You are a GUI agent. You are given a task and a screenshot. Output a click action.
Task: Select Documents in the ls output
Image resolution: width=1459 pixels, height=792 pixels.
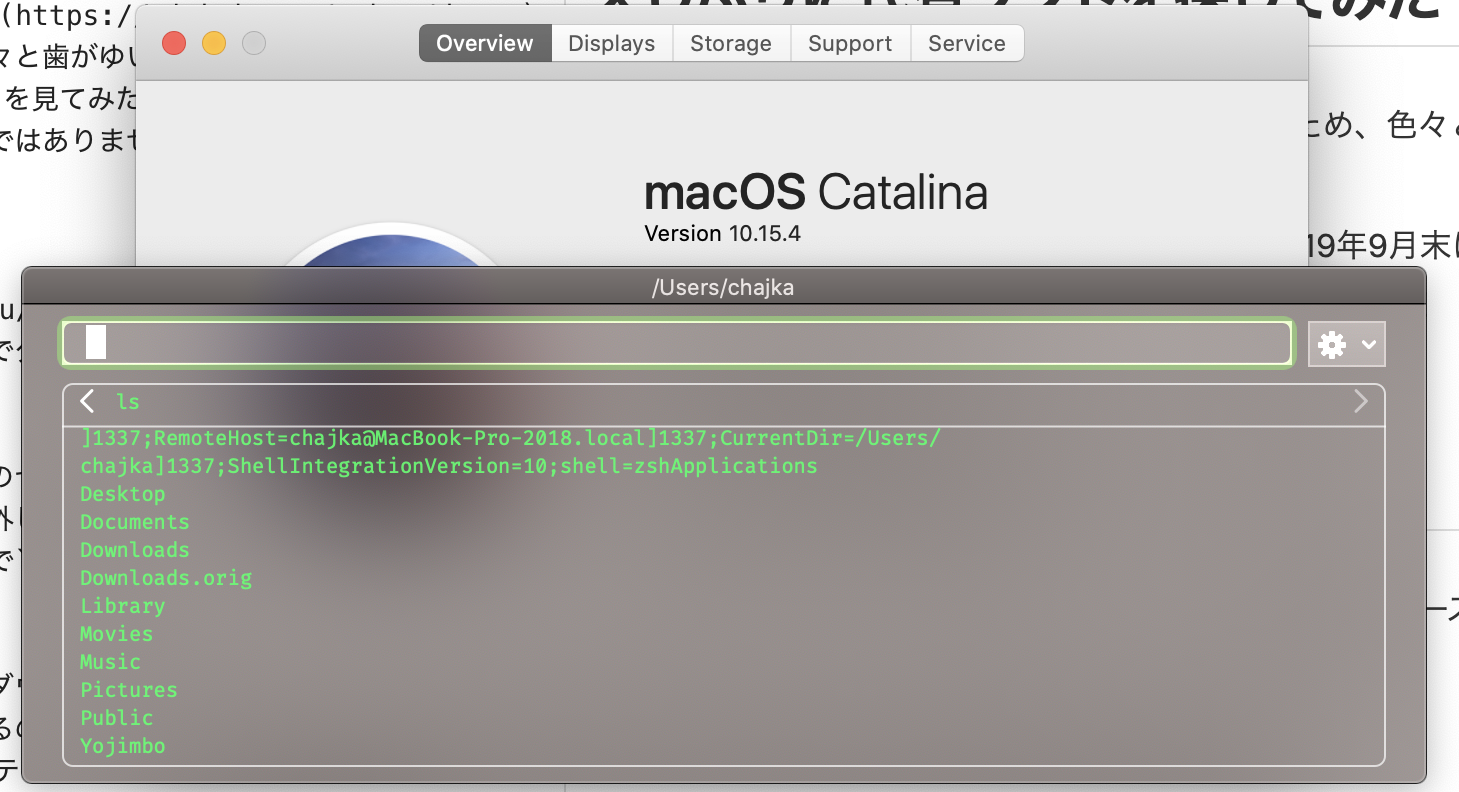[x=135, y=522]
